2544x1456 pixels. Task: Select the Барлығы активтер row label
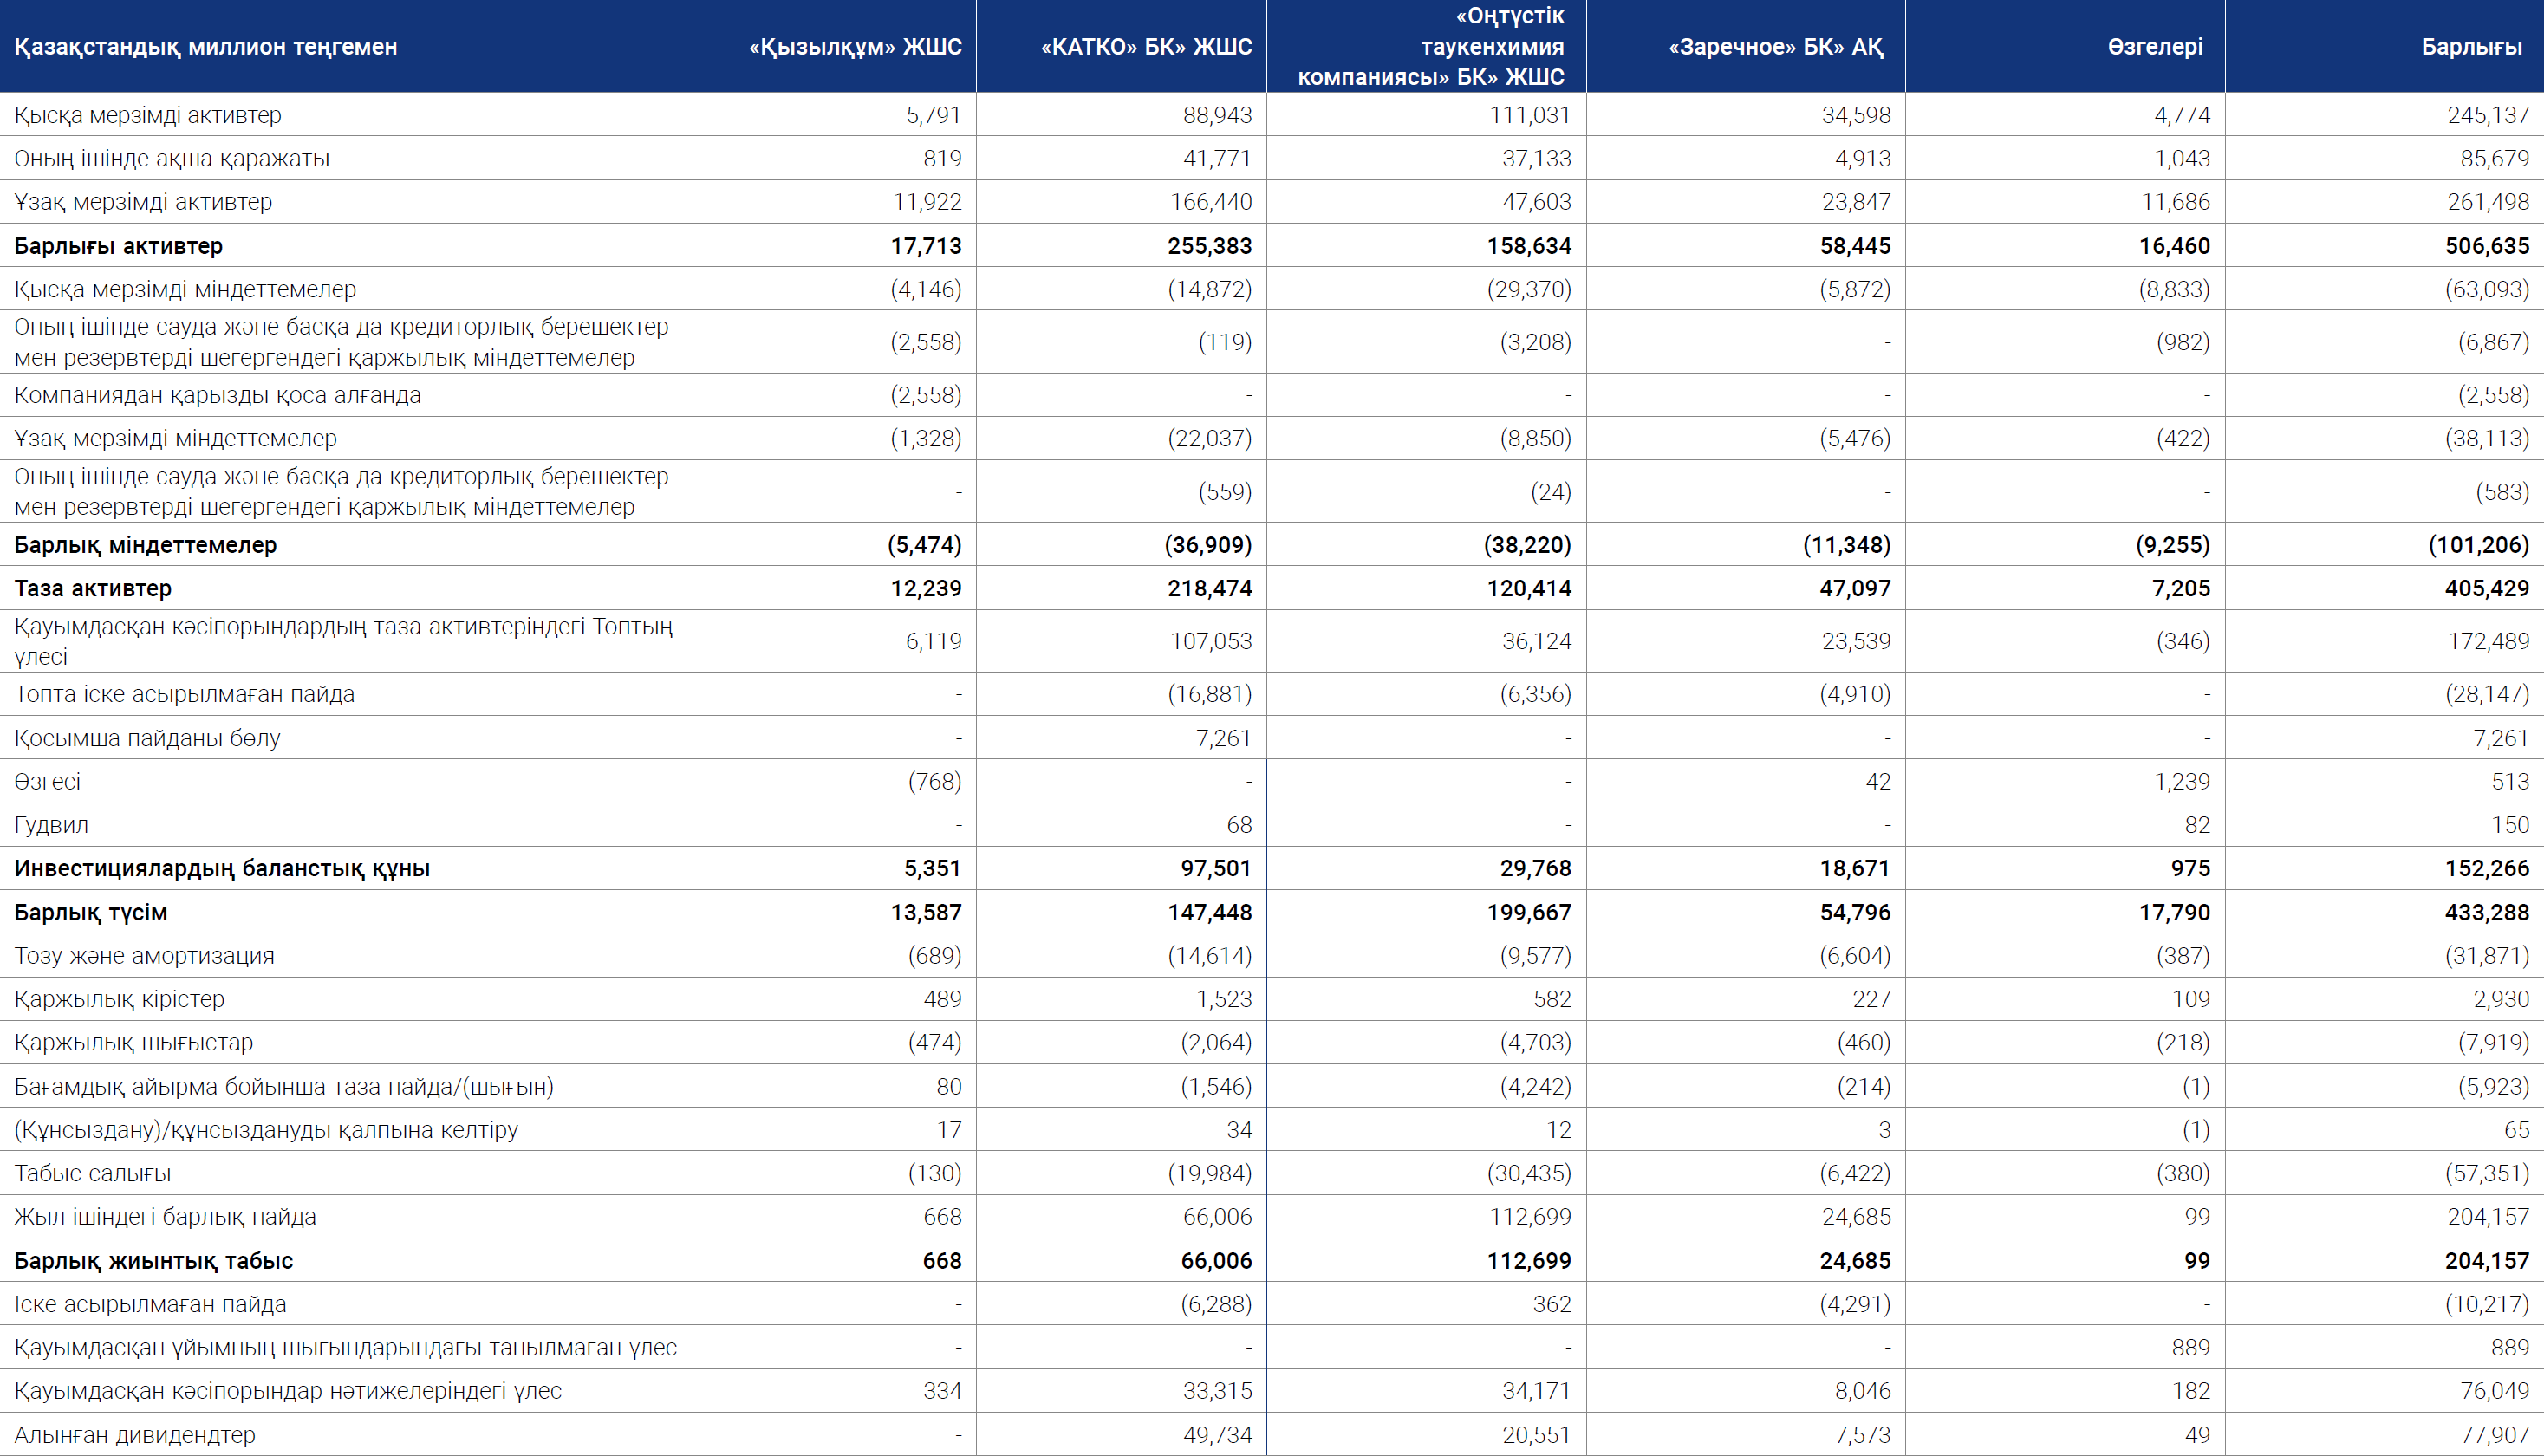[119, 246]
